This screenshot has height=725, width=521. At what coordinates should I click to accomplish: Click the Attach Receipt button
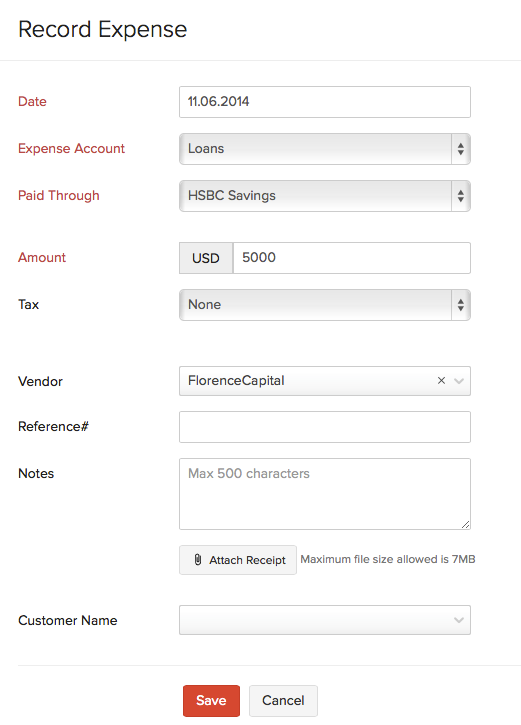[238, 560]
